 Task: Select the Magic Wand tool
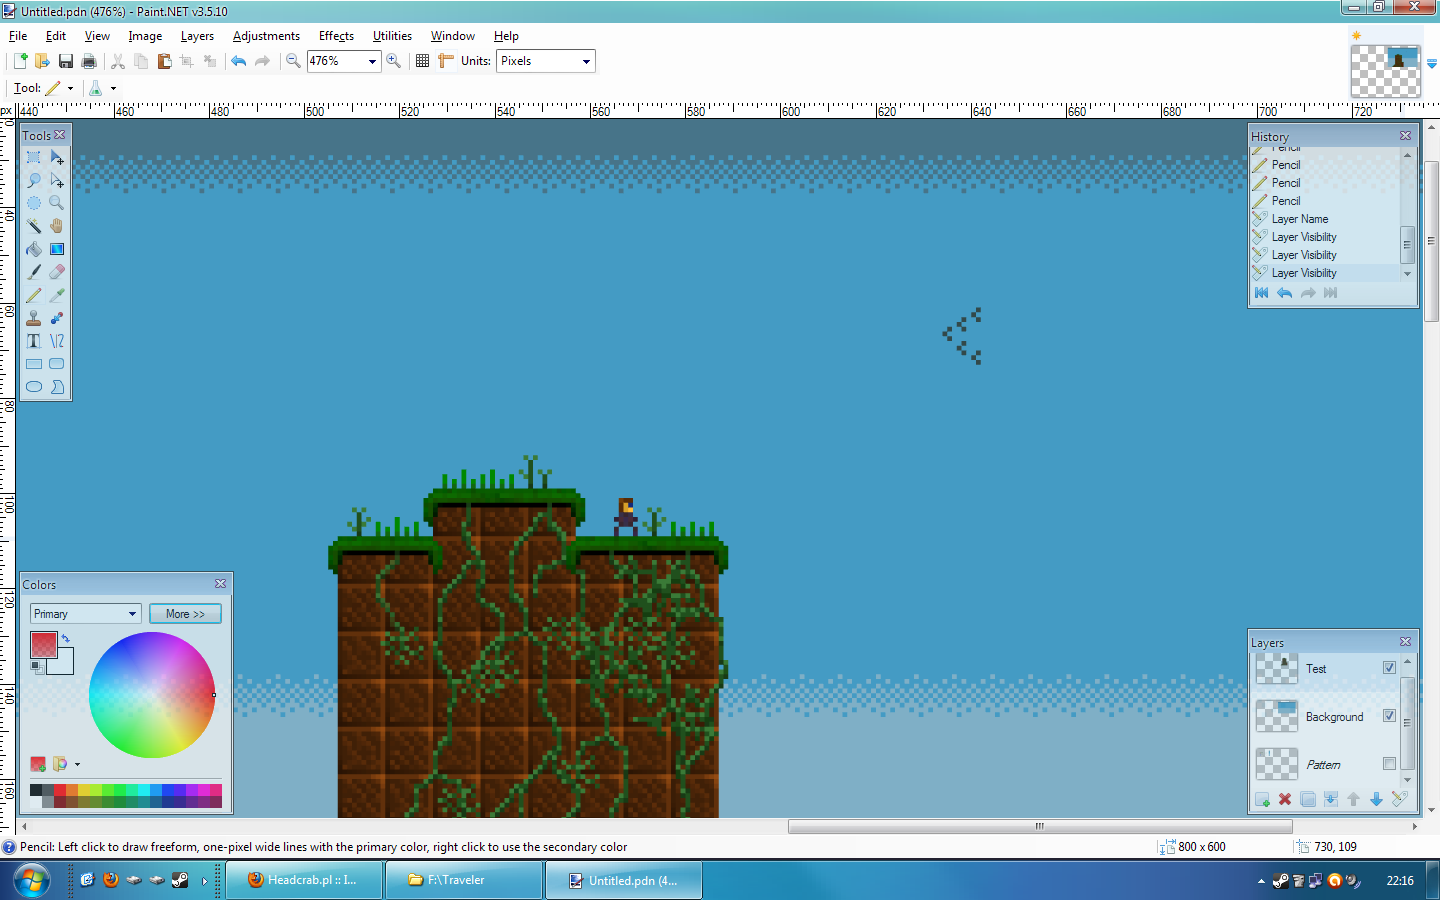[x=34, y=226]
